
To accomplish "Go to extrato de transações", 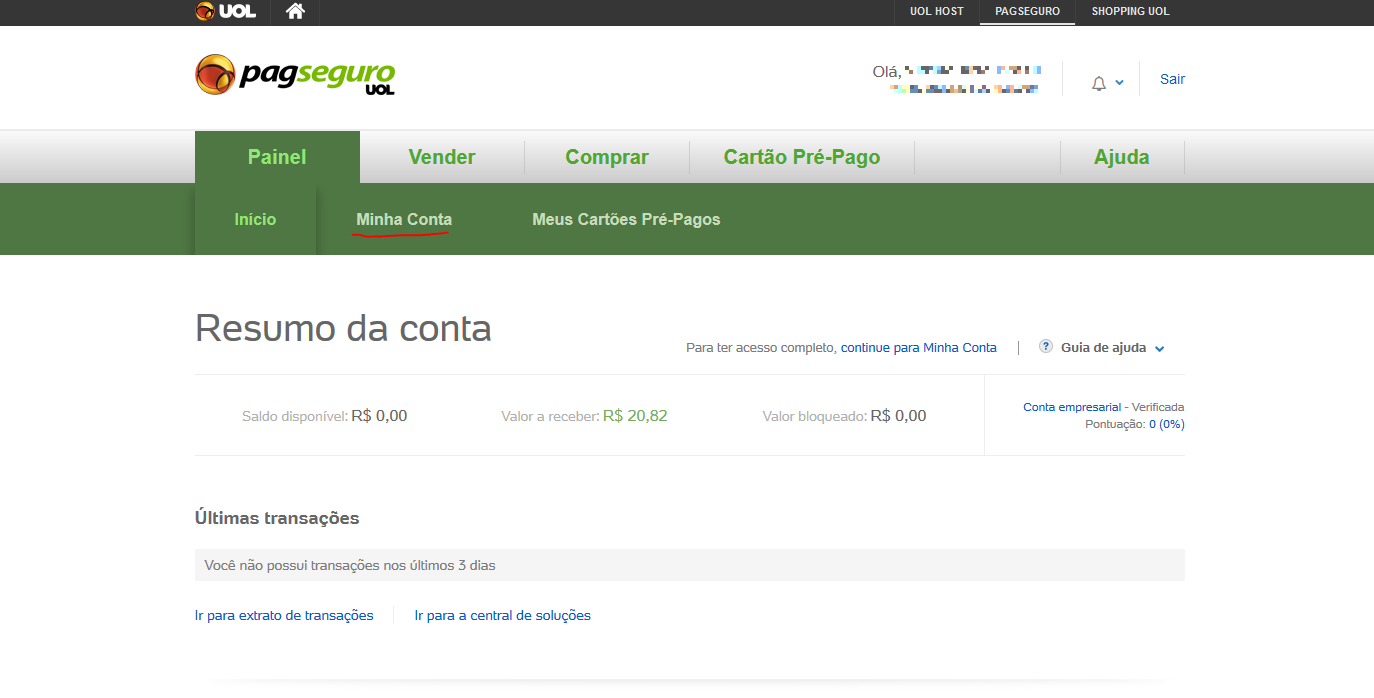I will pos(284,615).
